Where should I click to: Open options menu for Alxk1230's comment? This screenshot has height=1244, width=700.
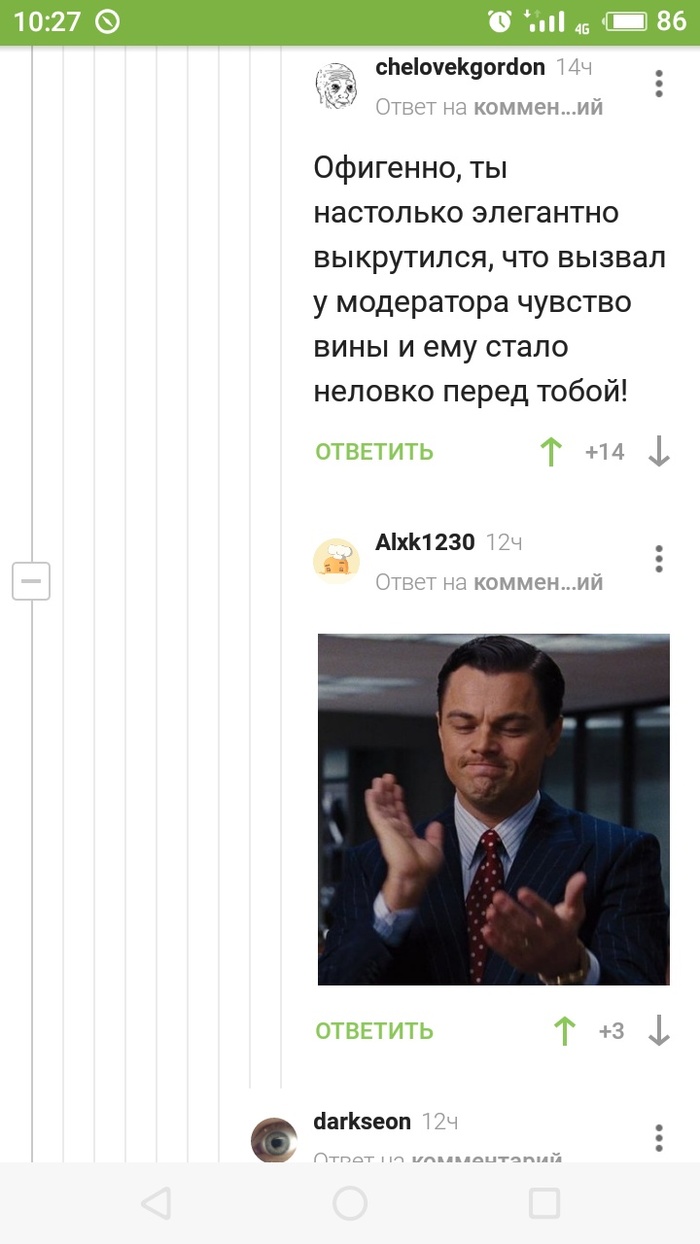point(659,559)
